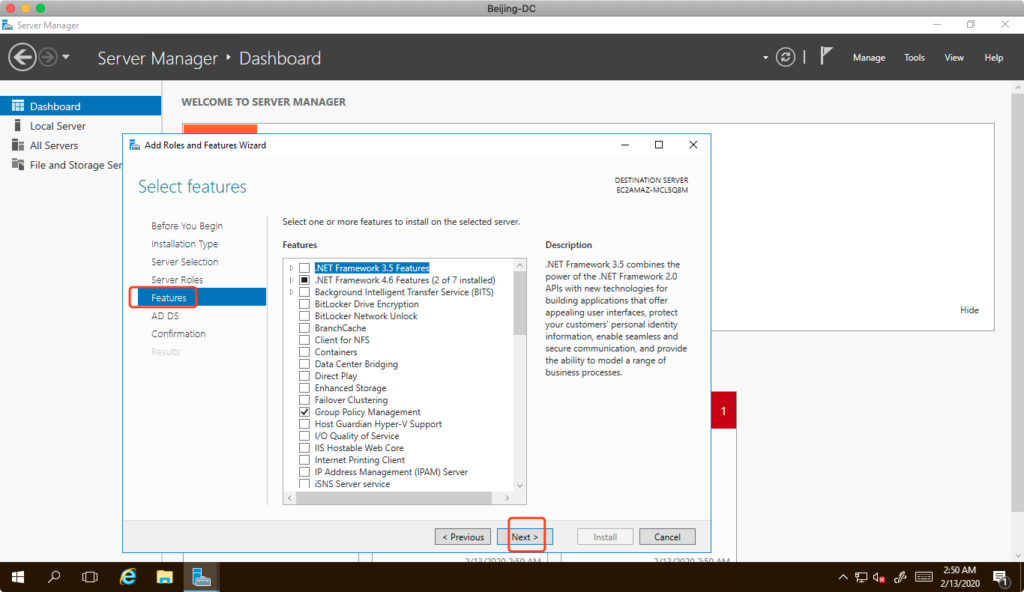Open taskbar search magnifier icon

coord(54,577)
